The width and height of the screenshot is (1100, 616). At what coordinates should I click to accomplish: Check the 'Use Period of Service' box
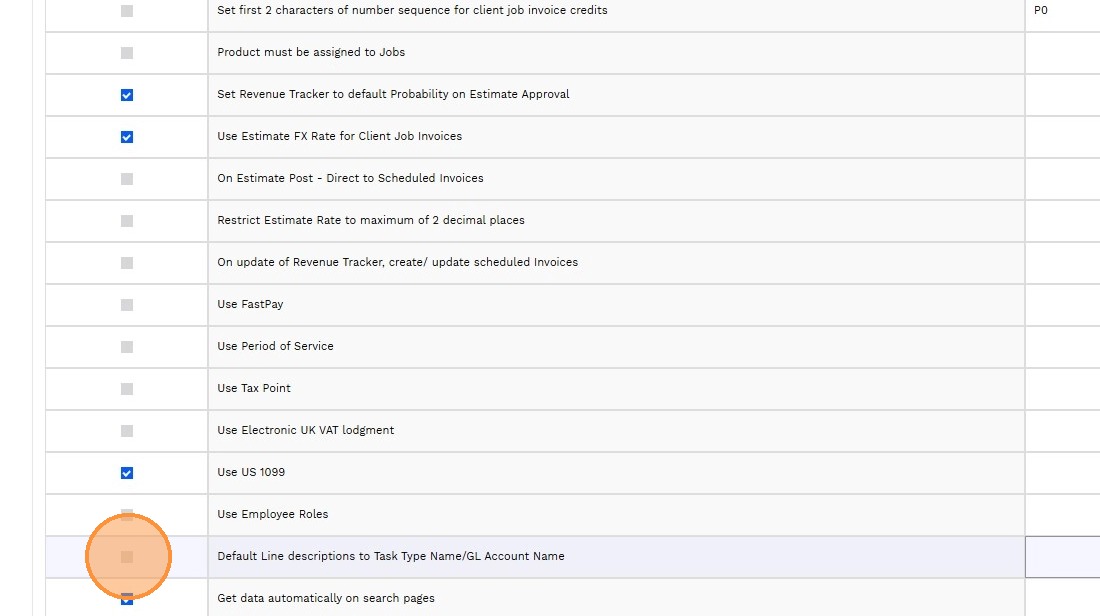point(127,347)
